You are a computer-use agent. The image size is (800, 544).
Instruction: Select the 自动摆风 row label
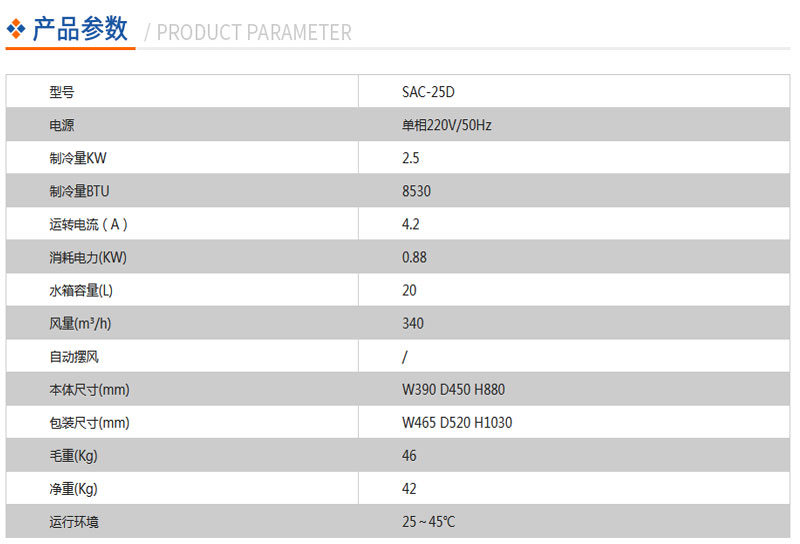(74, 357)
